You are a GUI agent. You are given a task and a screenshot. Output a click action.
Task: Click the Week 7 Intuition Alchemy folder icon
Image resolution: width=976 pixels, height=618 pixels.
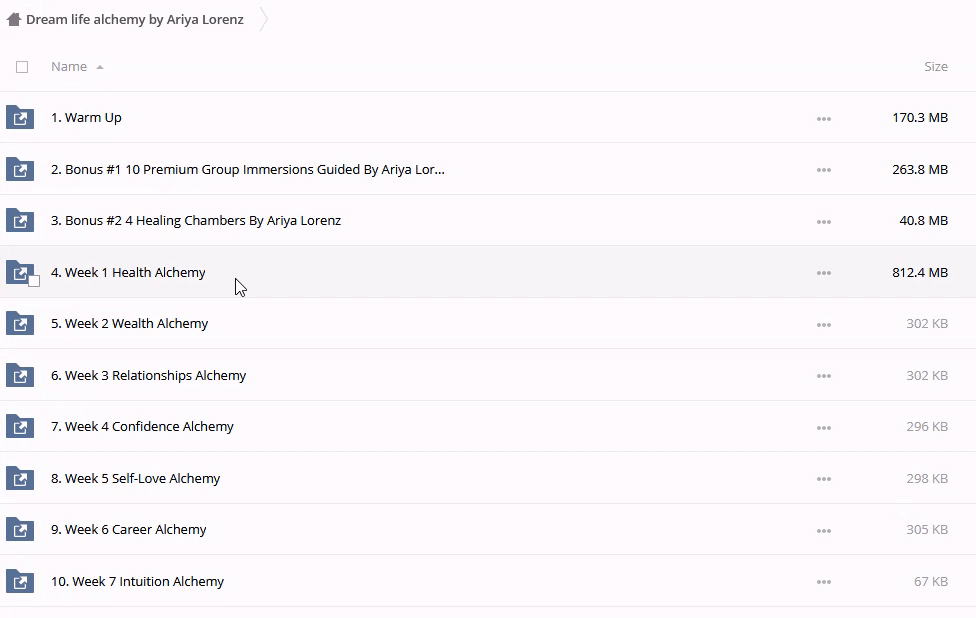(x=20, y=582)
